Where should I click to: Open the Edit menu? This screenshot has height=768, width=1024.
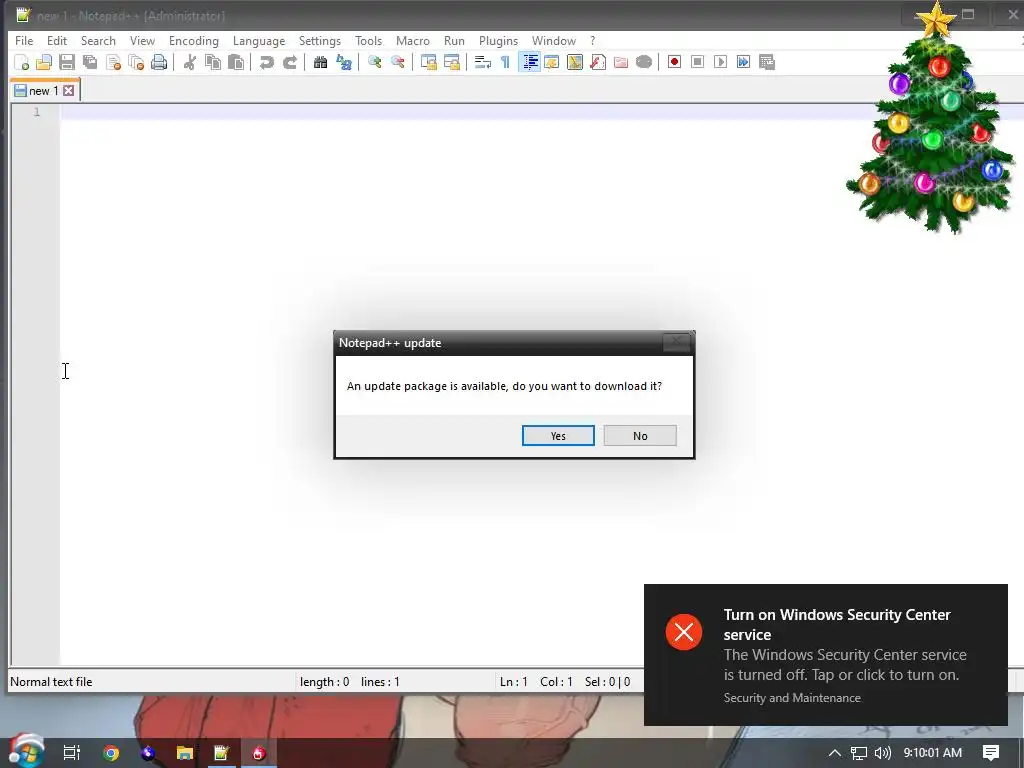pyautogui.click(x=57, y=40)
